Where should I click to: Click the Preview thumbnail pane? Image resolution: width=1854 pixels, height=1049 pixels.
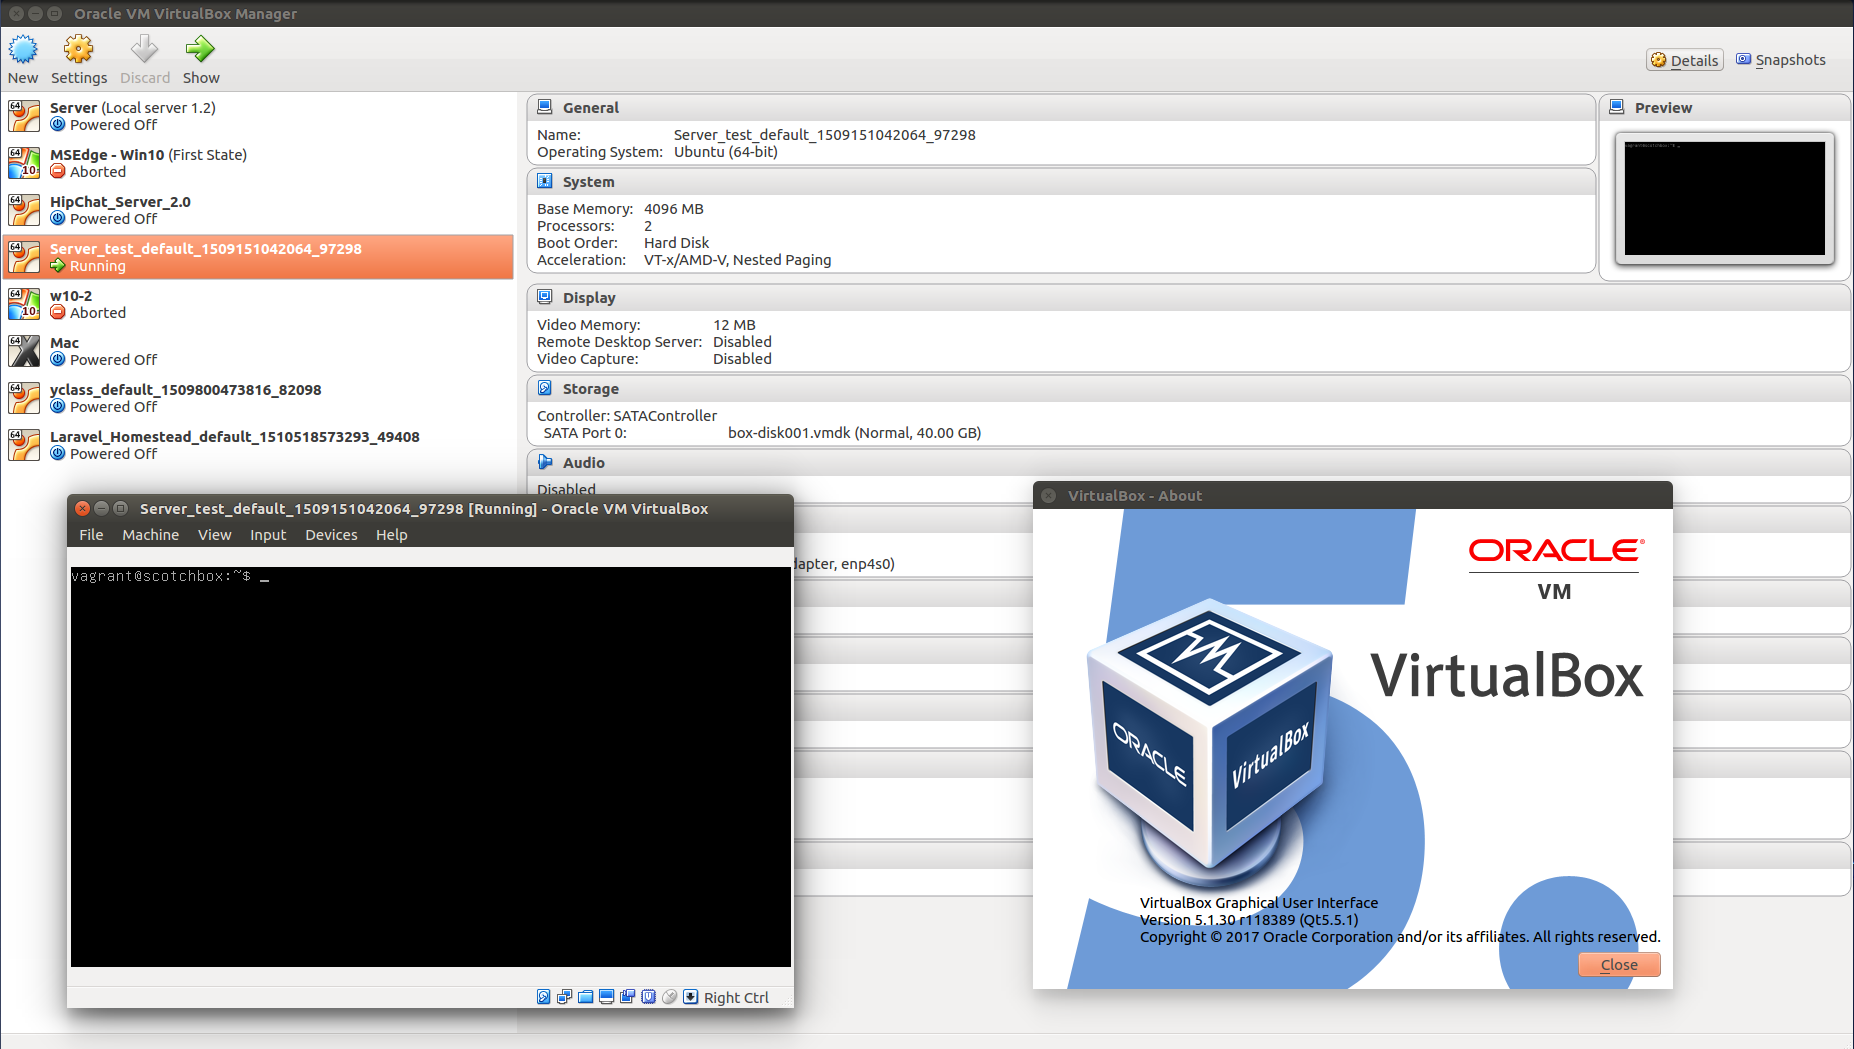[x=1724, y=197]
